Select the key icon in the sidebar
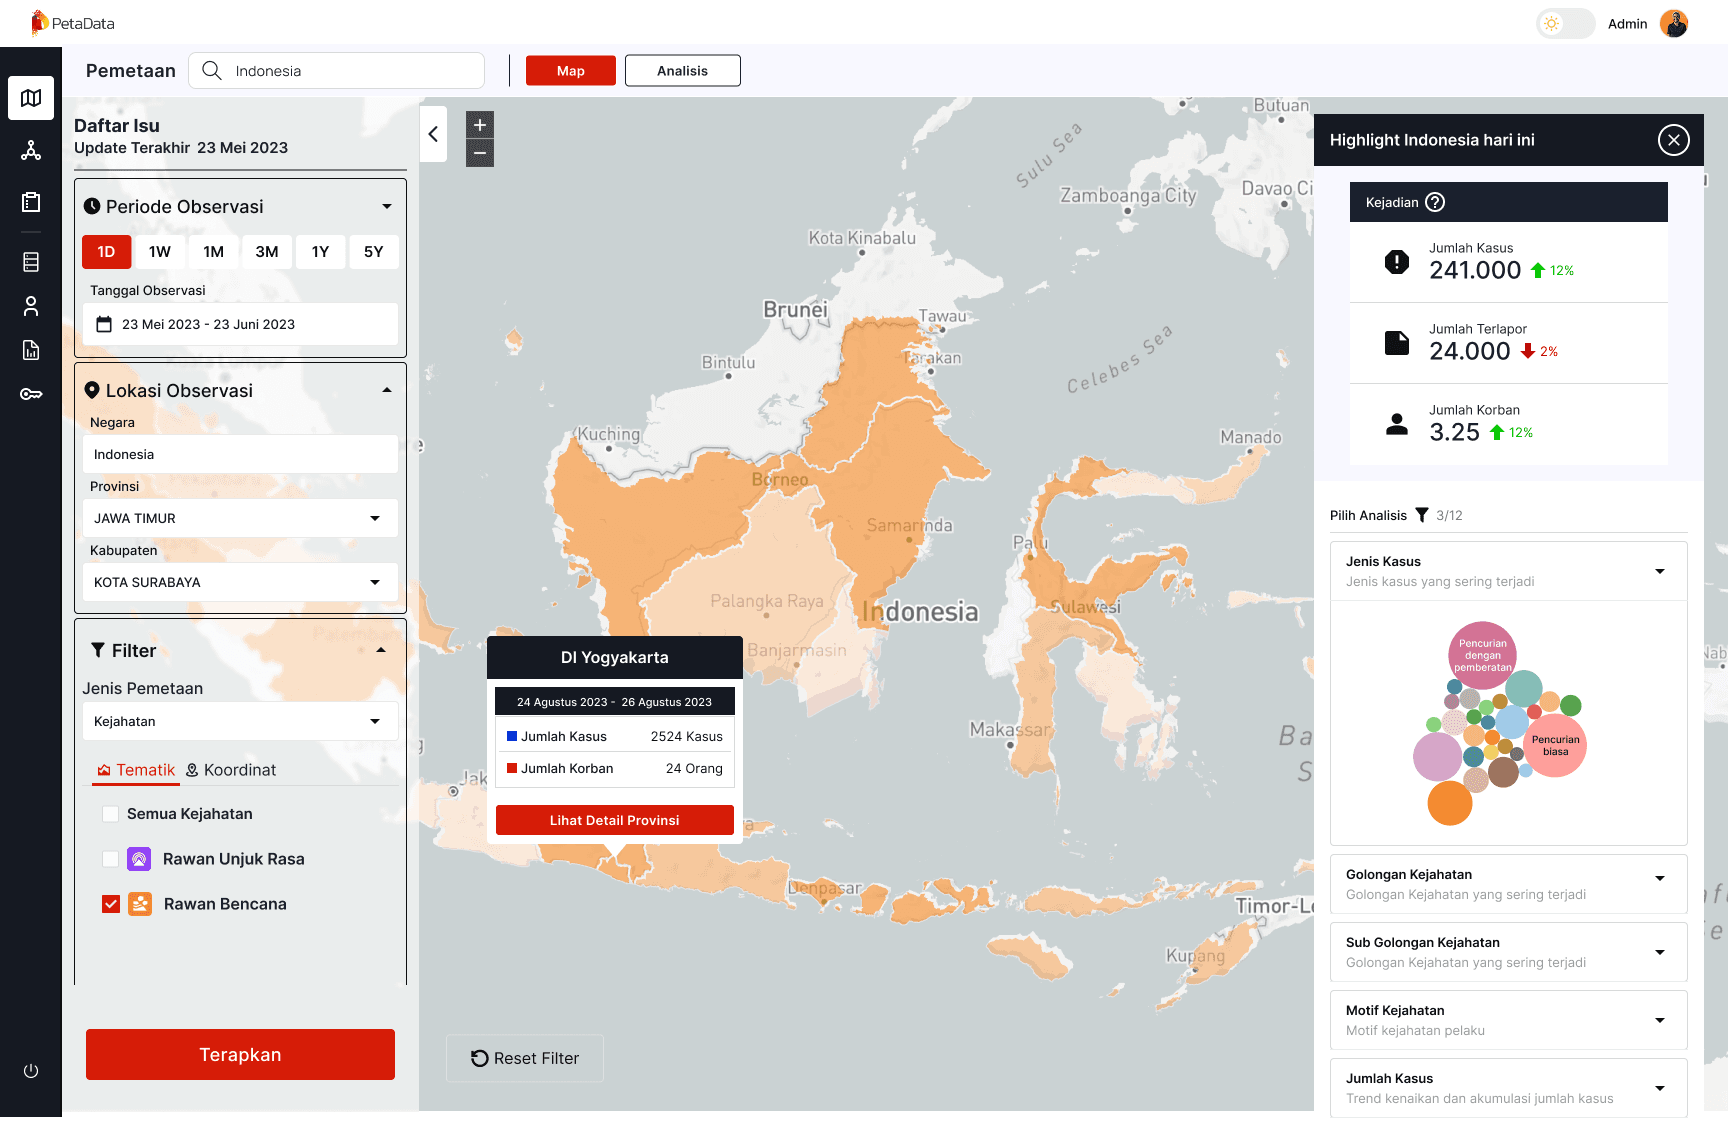The height and width of the screenshot is (1134, 1728). [30, 393]
